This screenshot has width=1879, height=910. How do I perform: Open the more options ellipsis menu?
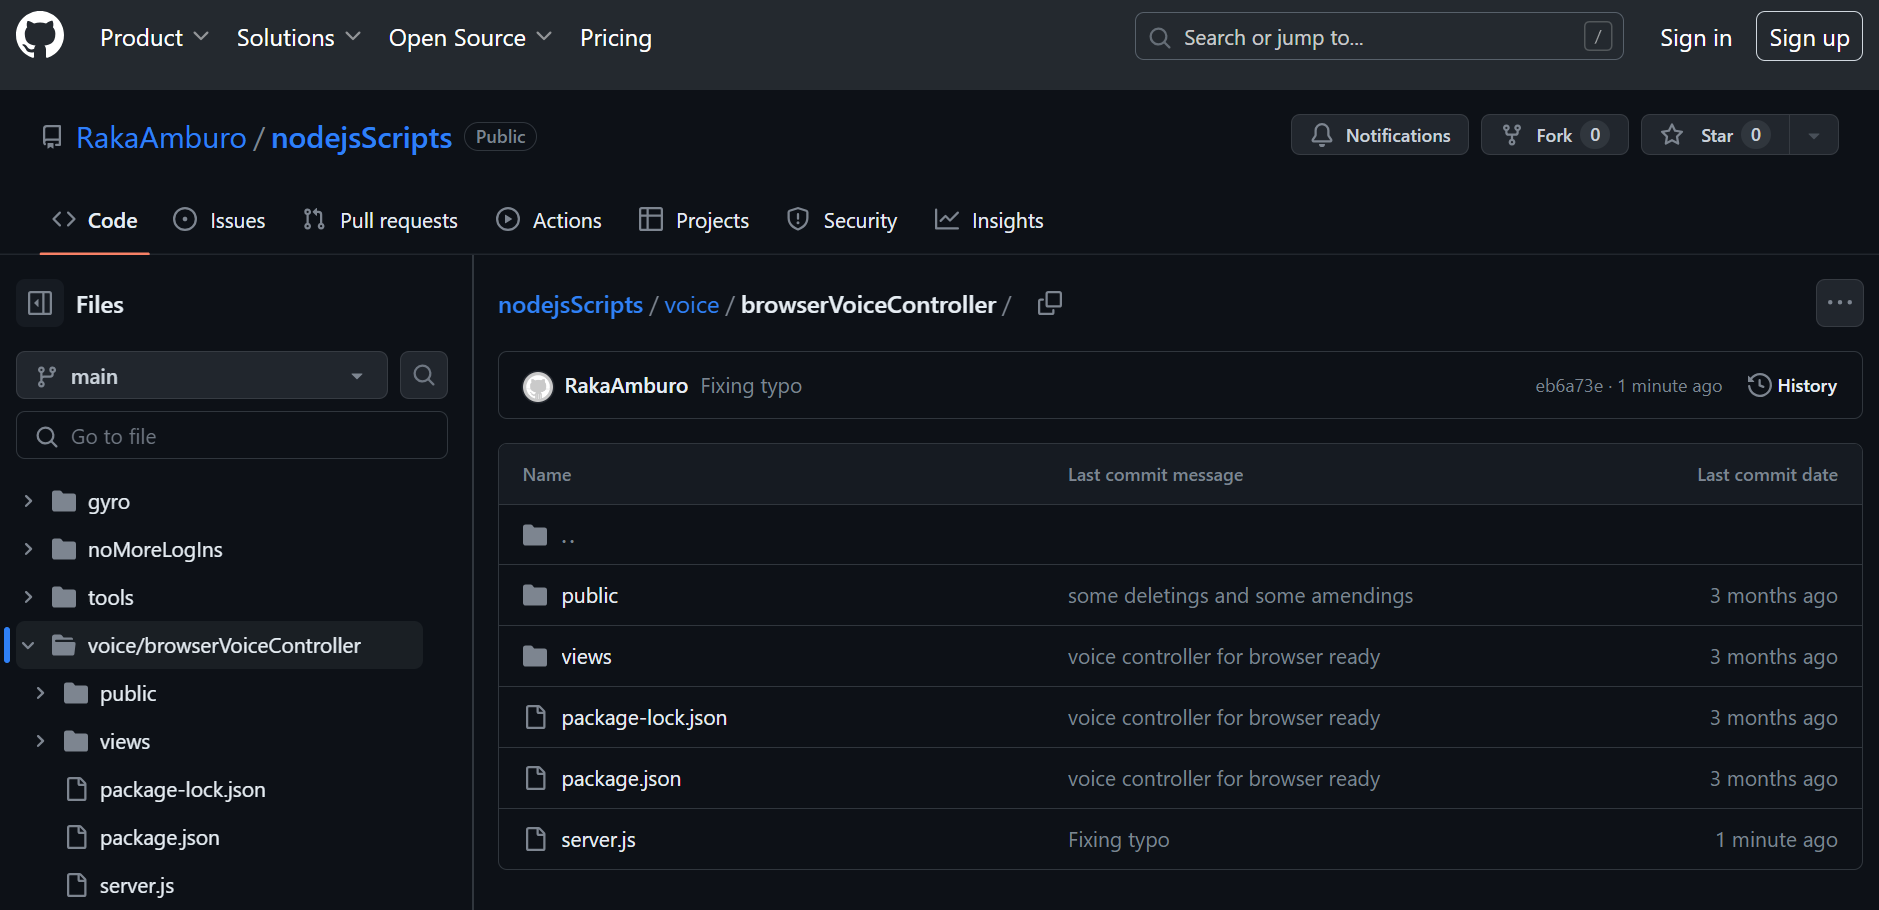(1839, 303)
